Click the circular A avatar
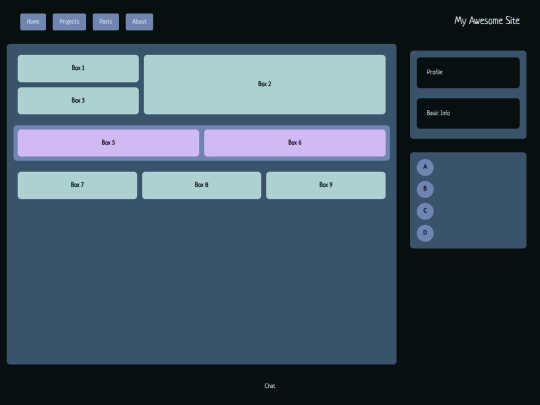The image size is (540, 405). click(x=425, y=167)
